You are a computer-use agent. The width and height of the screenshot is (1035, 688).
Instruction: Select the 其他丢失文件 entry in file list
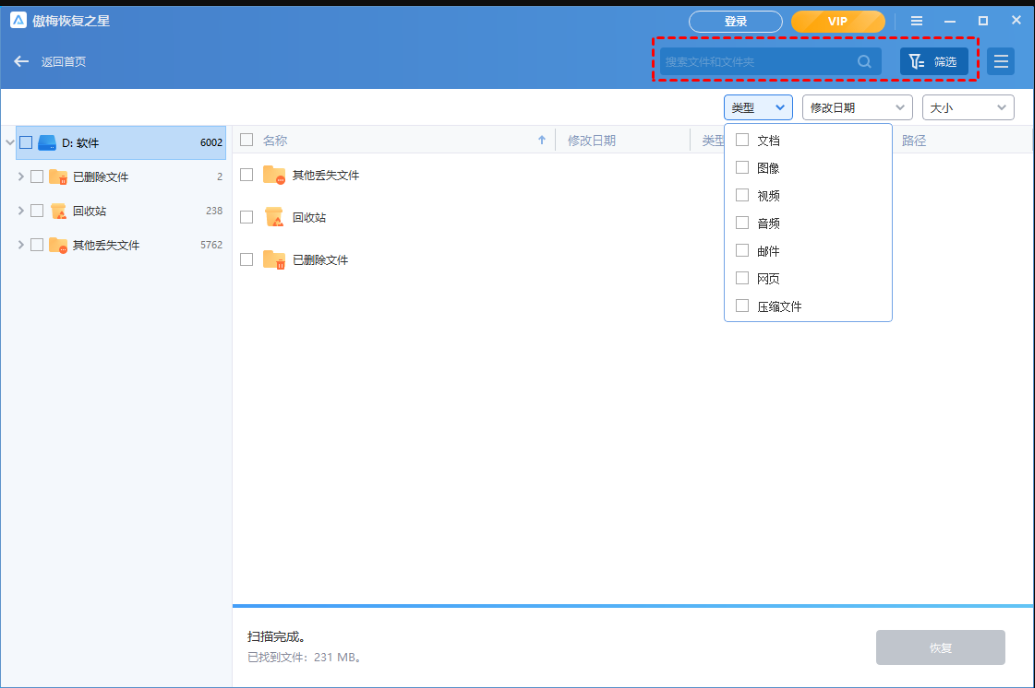click(x=325, y=175)
